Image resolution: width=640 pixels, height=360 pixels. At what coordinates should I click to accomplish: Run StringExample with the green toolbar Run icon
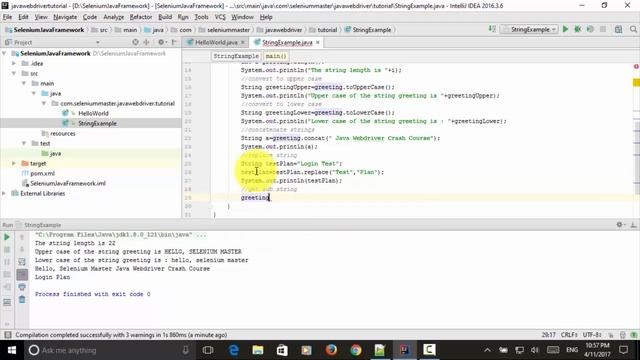point(565,29)
